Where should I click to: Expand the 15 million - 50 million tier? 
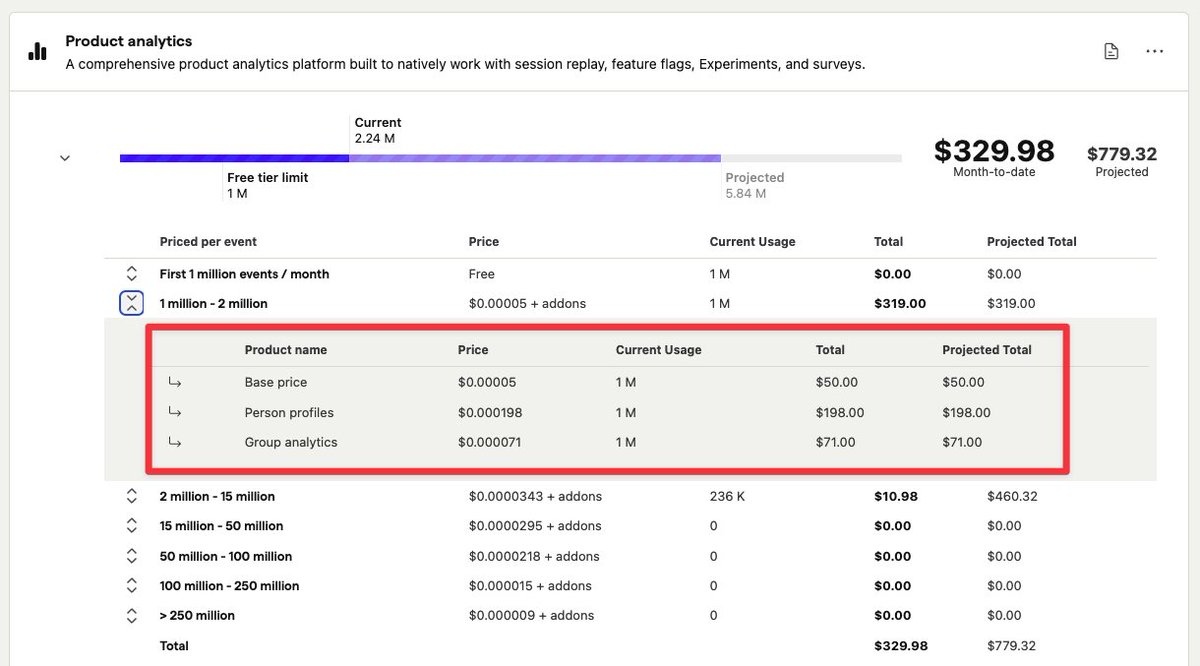131,526
